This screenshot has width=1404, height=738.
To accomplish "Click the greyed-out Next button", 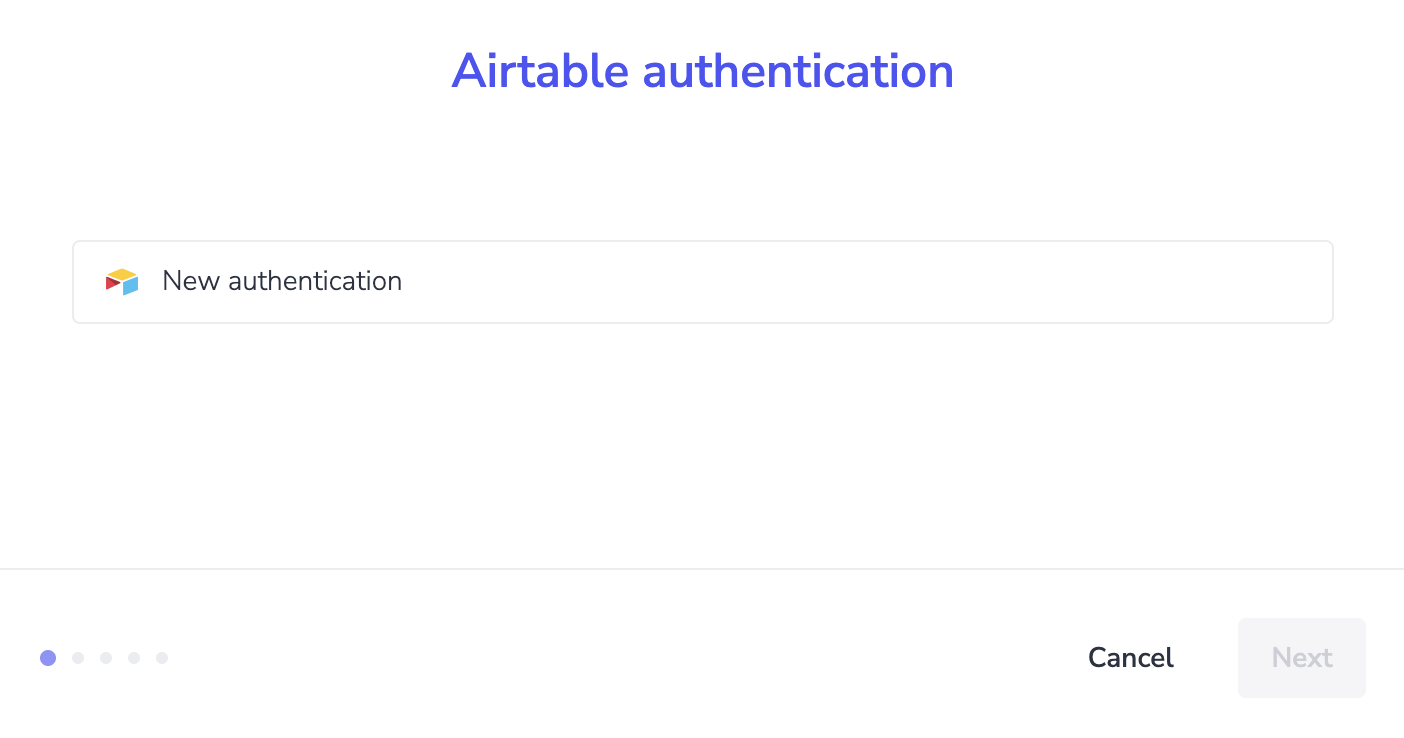I will coord(1302,658).
